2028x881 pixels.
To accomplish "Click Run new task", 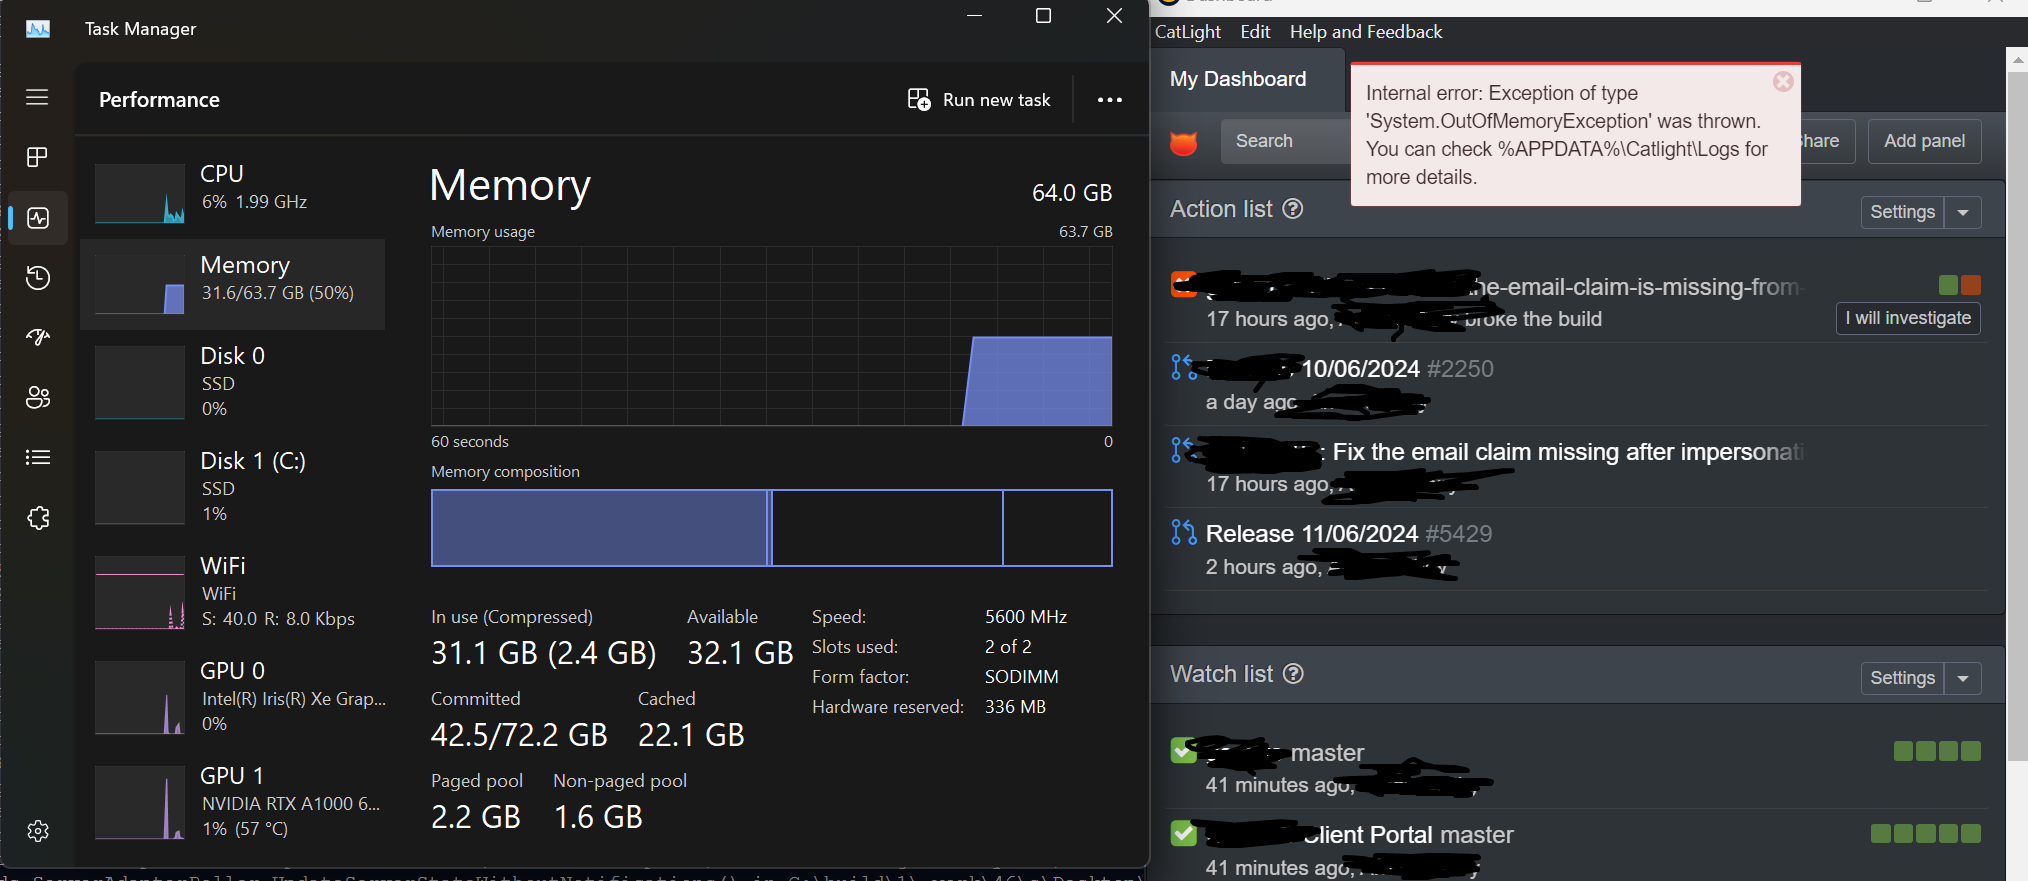I will (979, 100).
